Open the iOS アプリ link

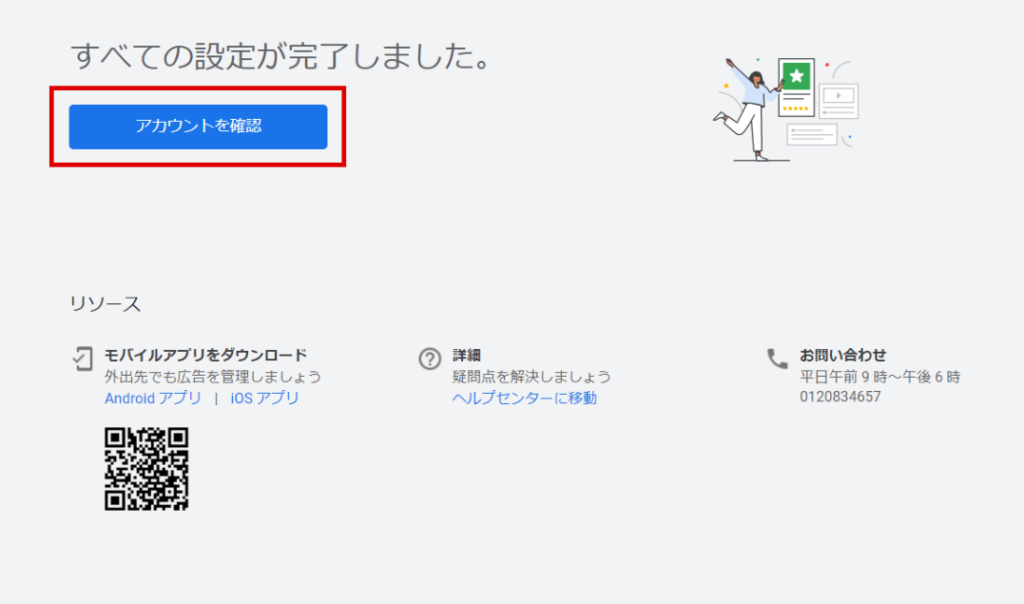click(x=264, y=398)
